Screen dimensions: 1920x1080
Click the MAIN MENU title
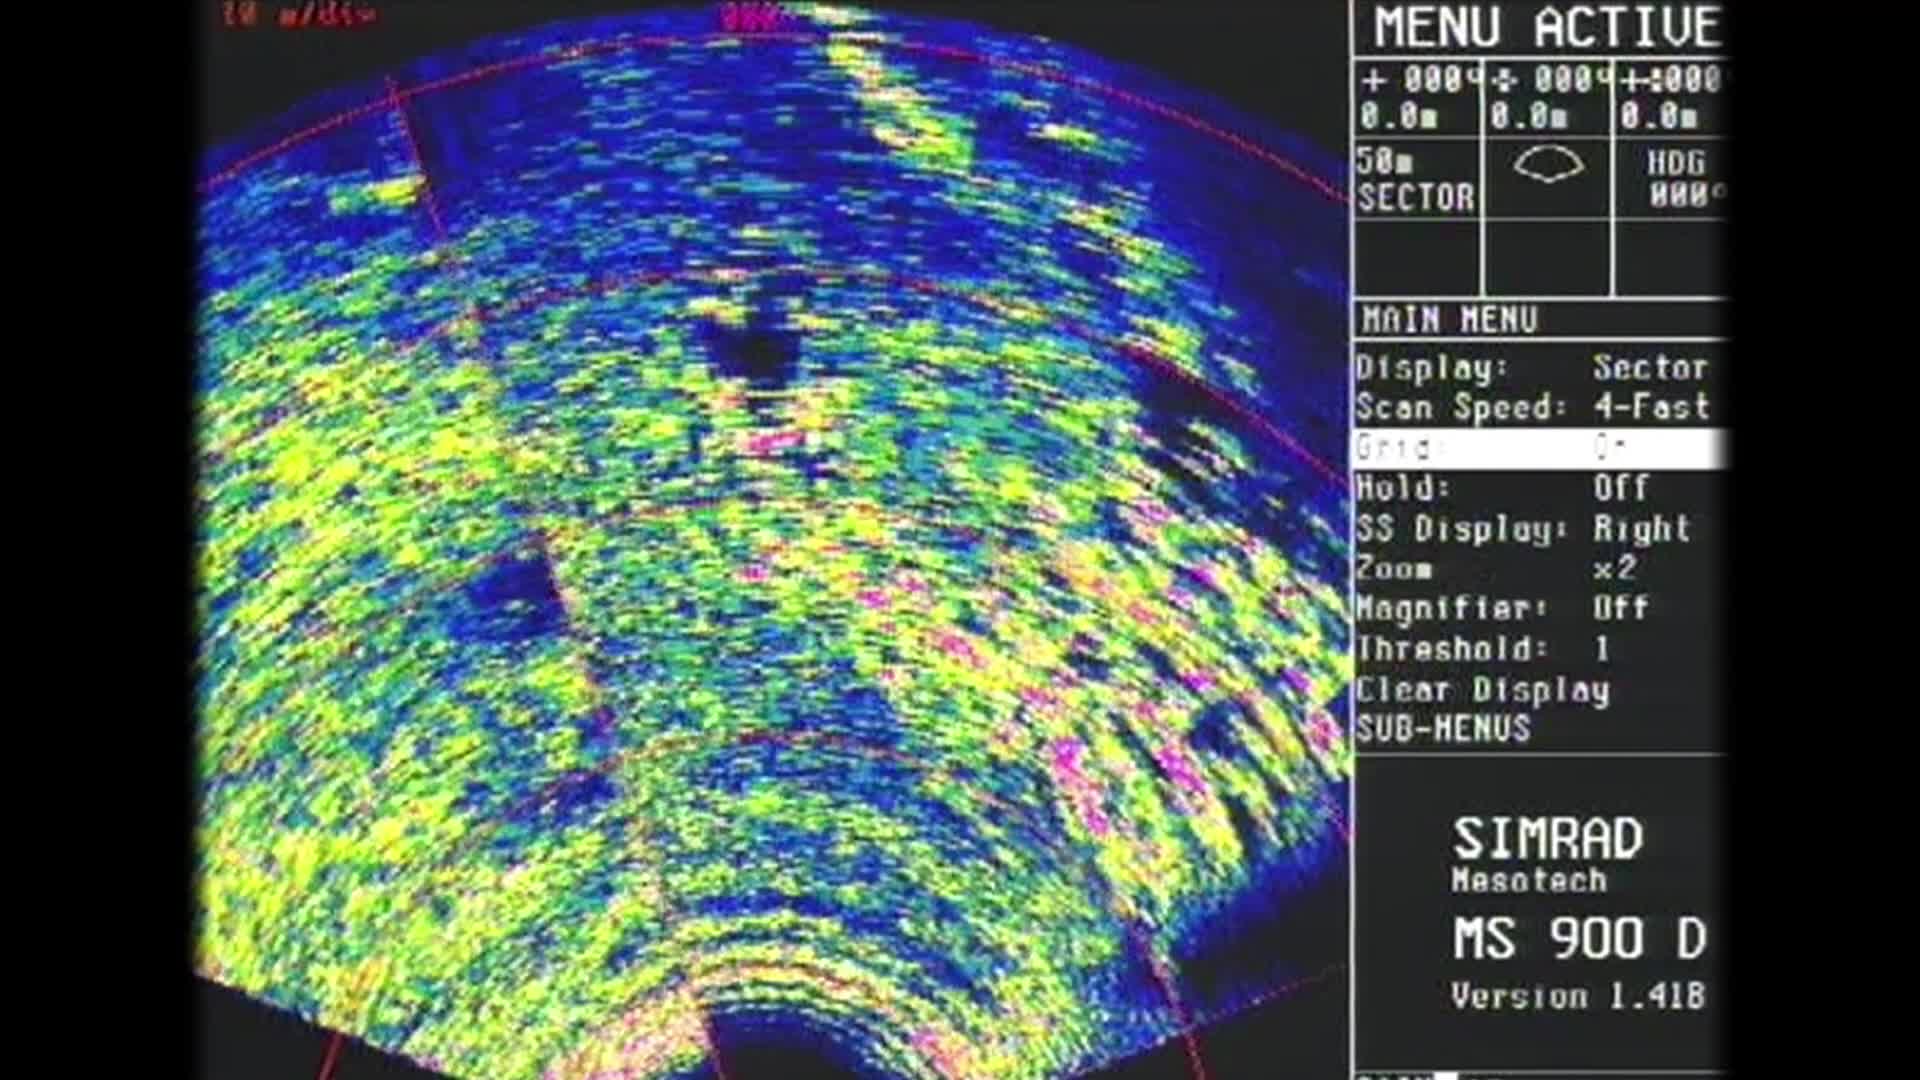click(1449, 320)
